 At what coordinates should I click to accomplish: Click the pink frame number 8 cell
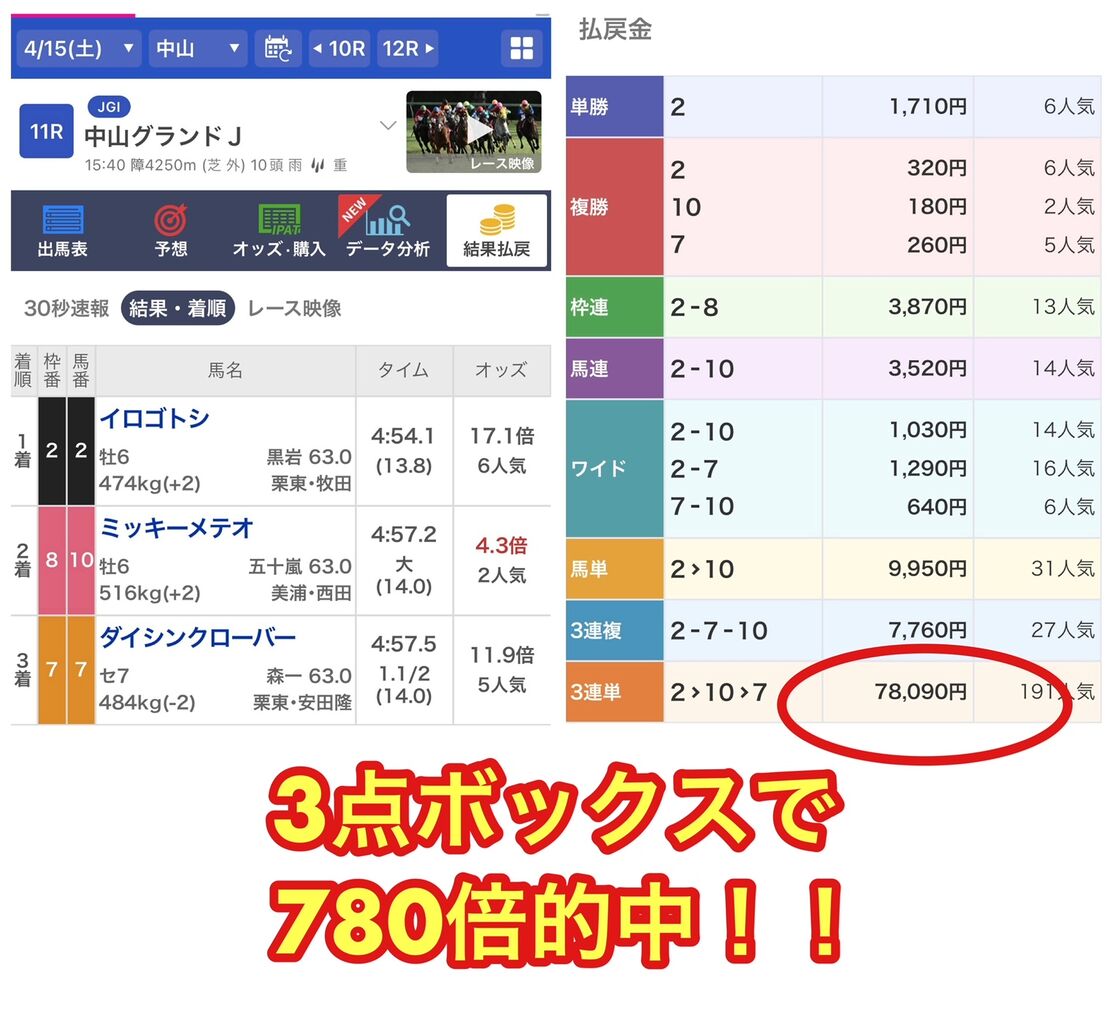pyautogui.click(x=51, y=560)
